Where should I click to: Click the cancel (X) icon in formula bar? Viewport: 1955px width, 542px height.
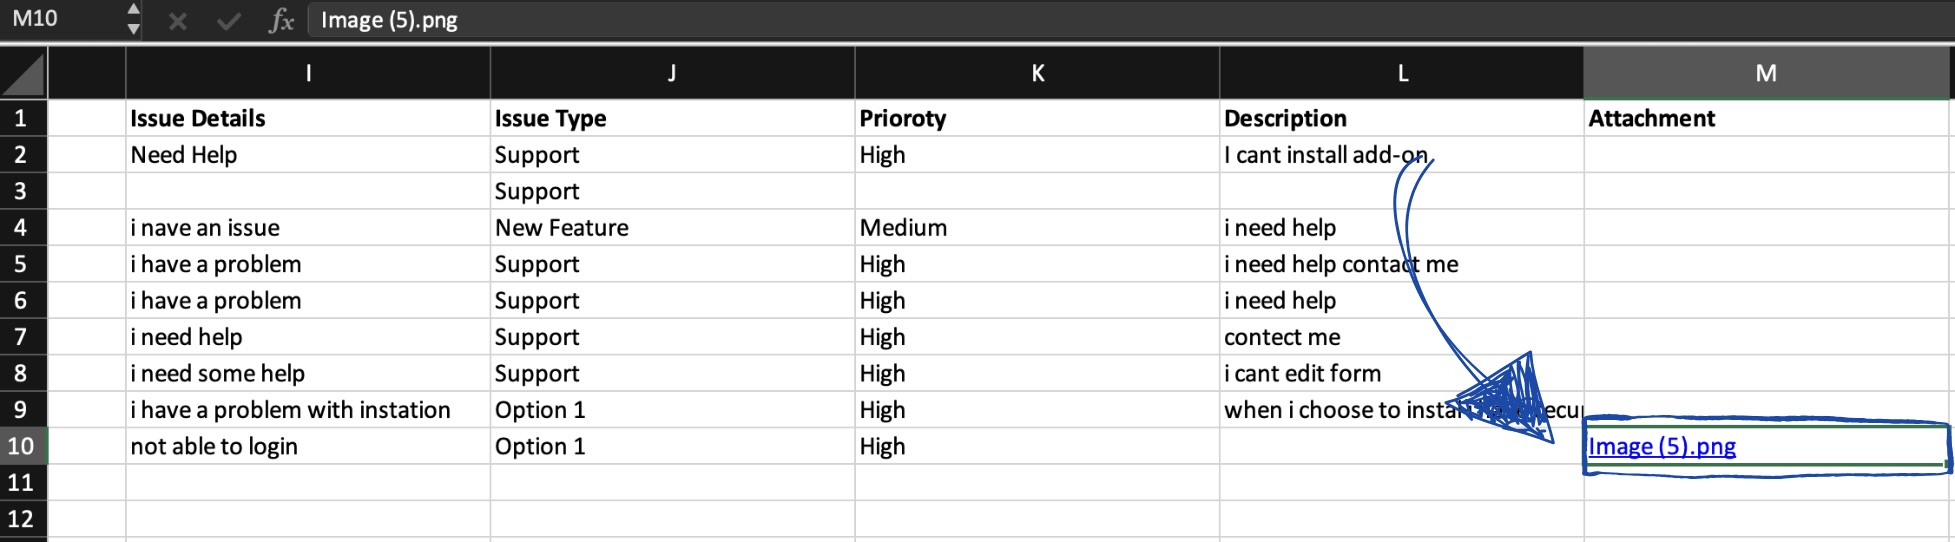[178, 21]
